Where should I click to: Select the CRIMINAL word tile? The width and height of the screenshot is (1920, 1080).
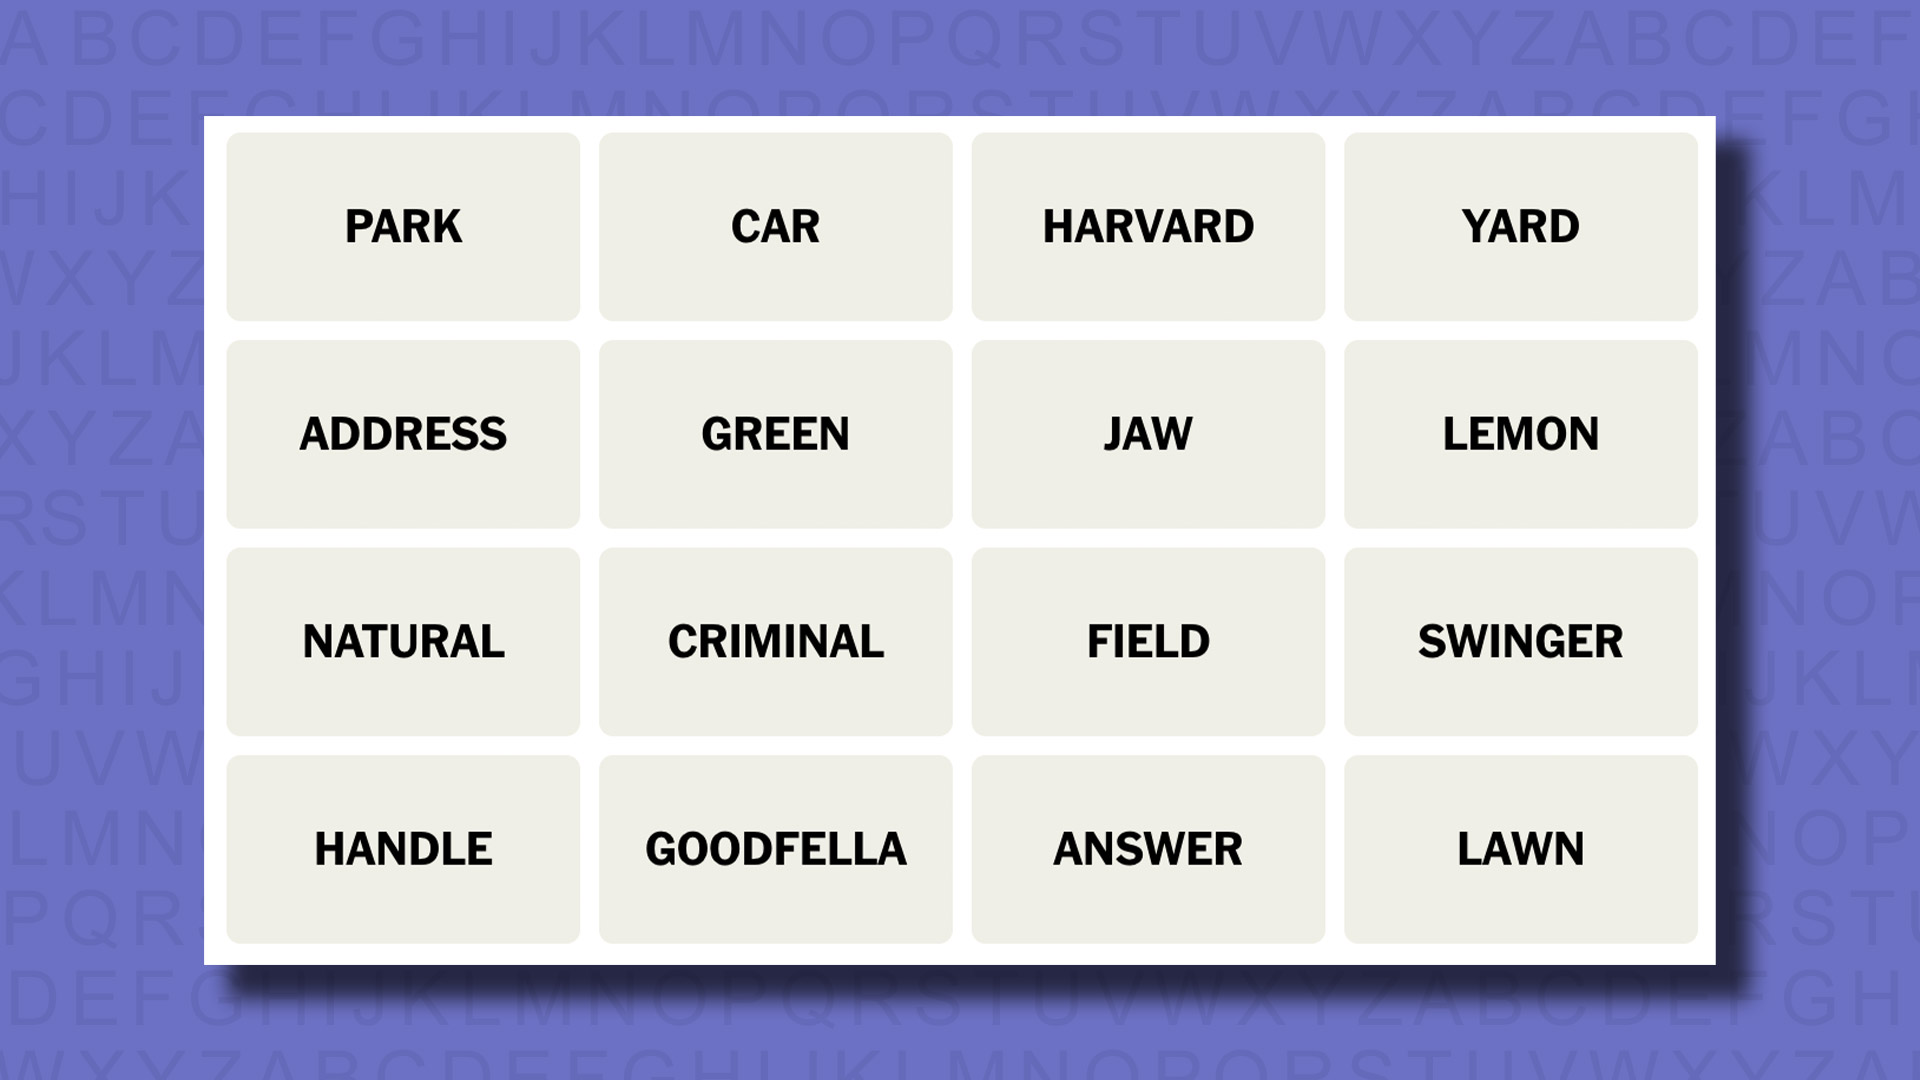click(774, 640)
